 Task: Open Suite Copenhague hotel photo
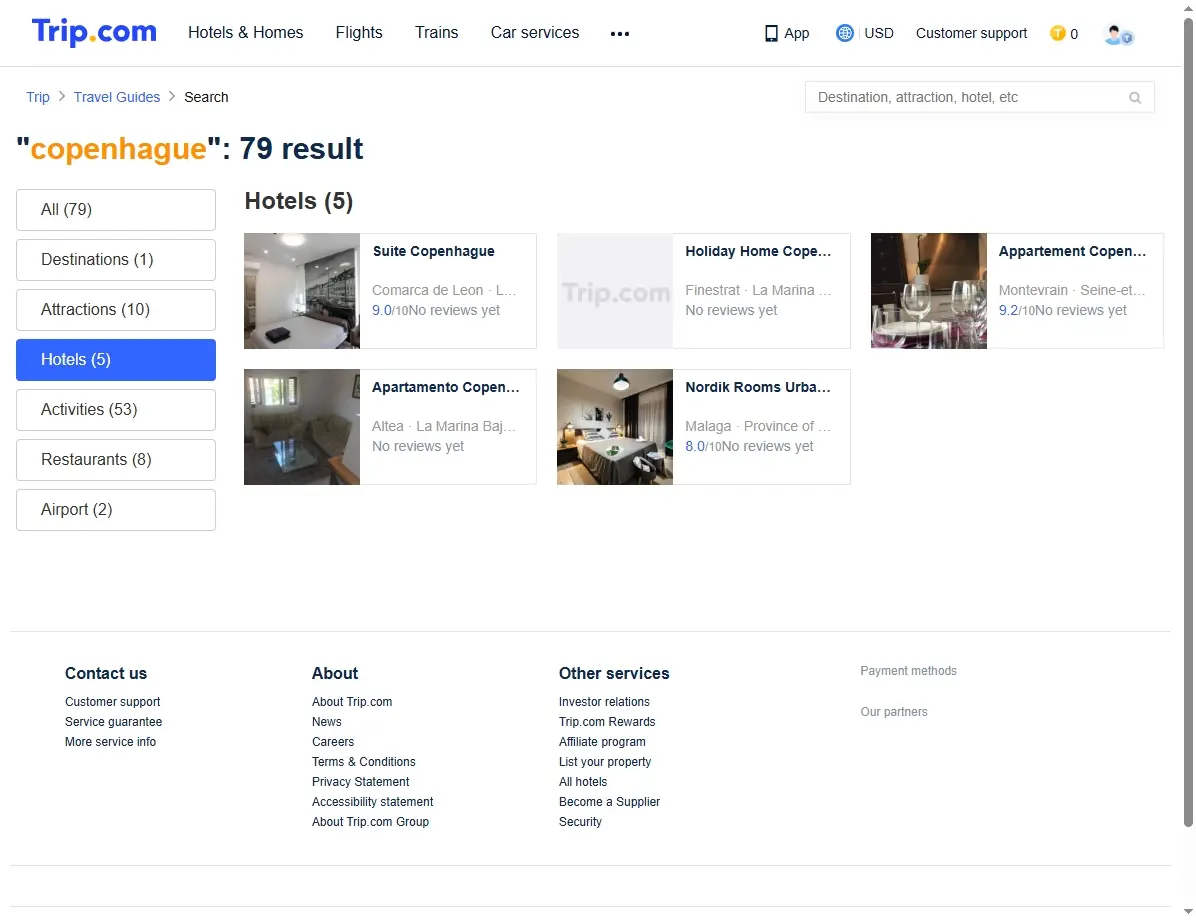tap(302, 291)
